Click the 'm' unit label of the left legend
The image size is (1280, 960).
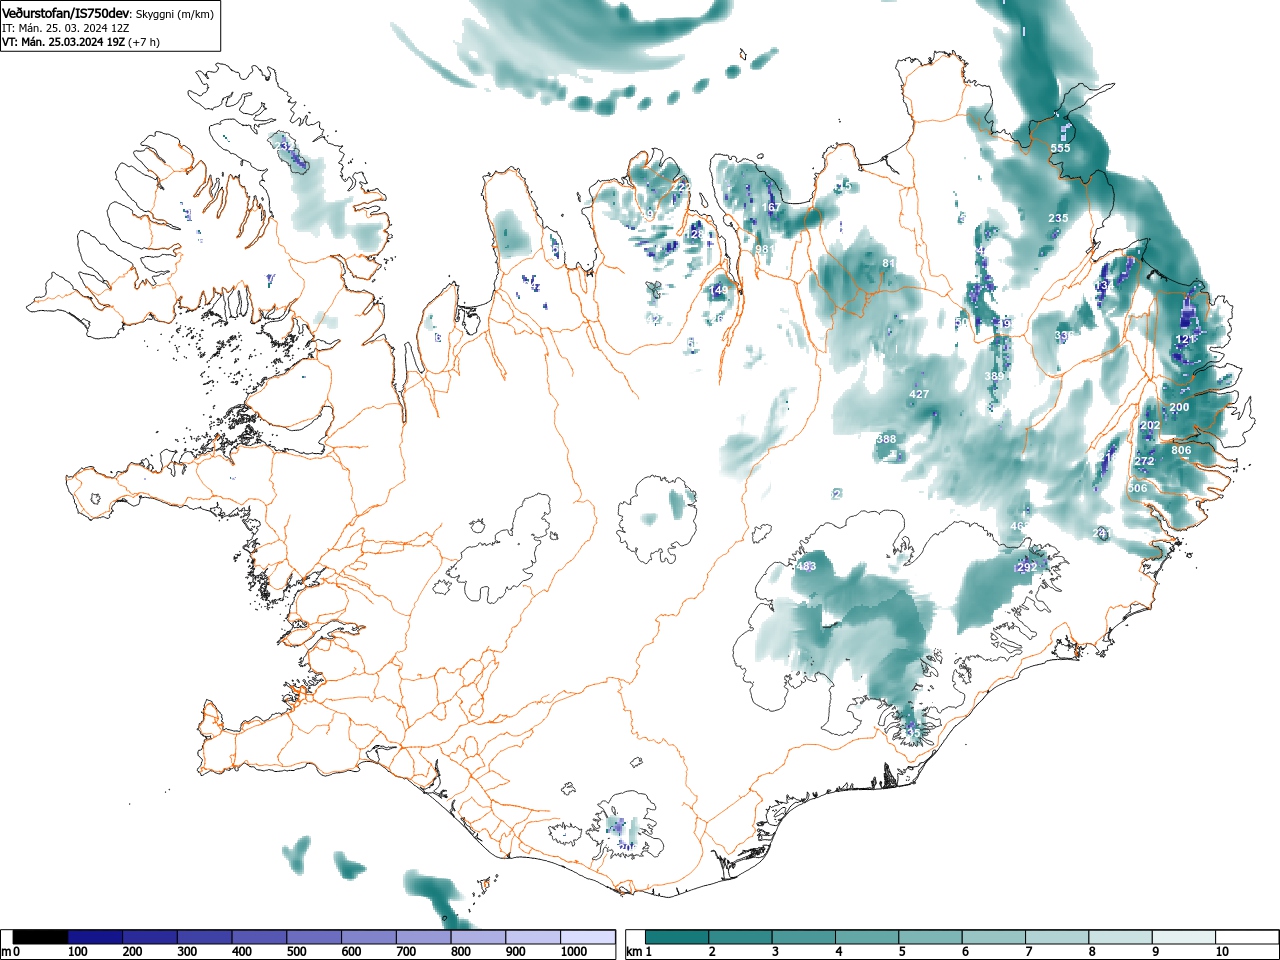click(x=5, y=952)
